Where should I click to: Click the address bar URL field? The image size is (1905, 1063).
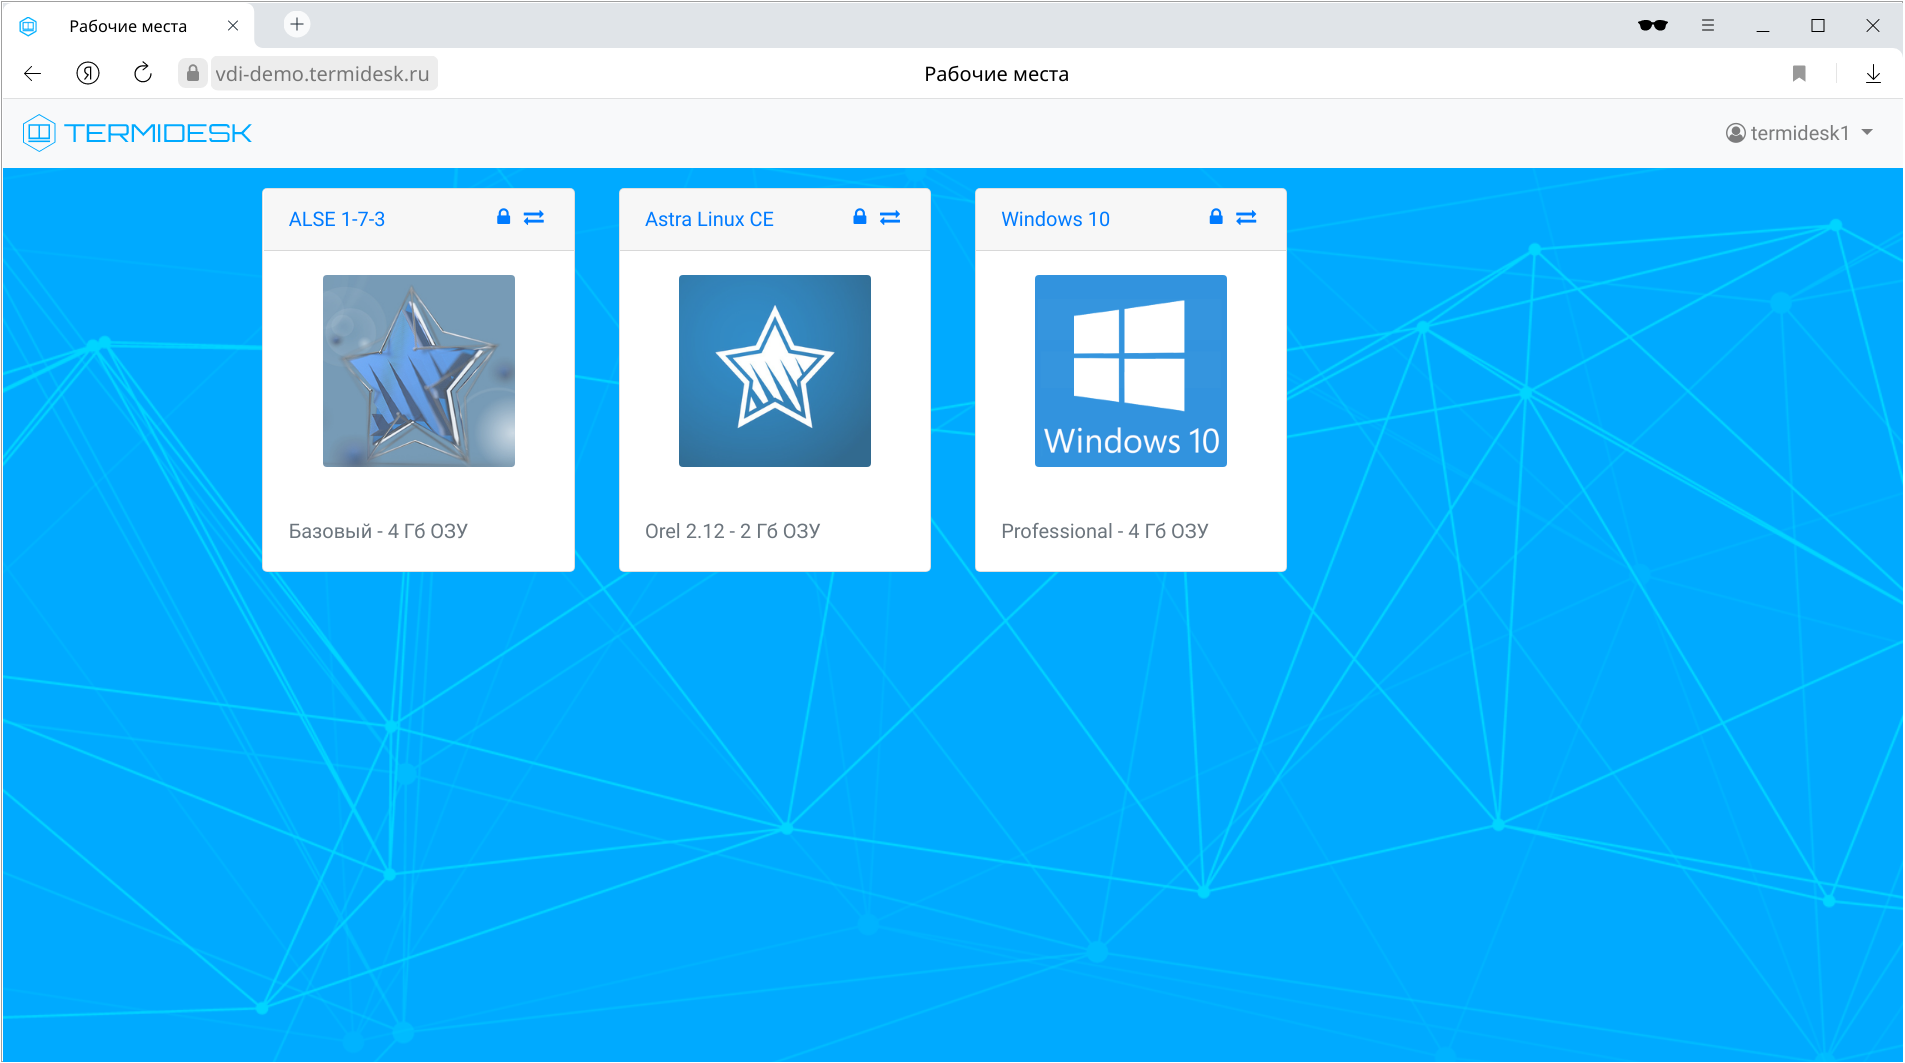point(322,73)
